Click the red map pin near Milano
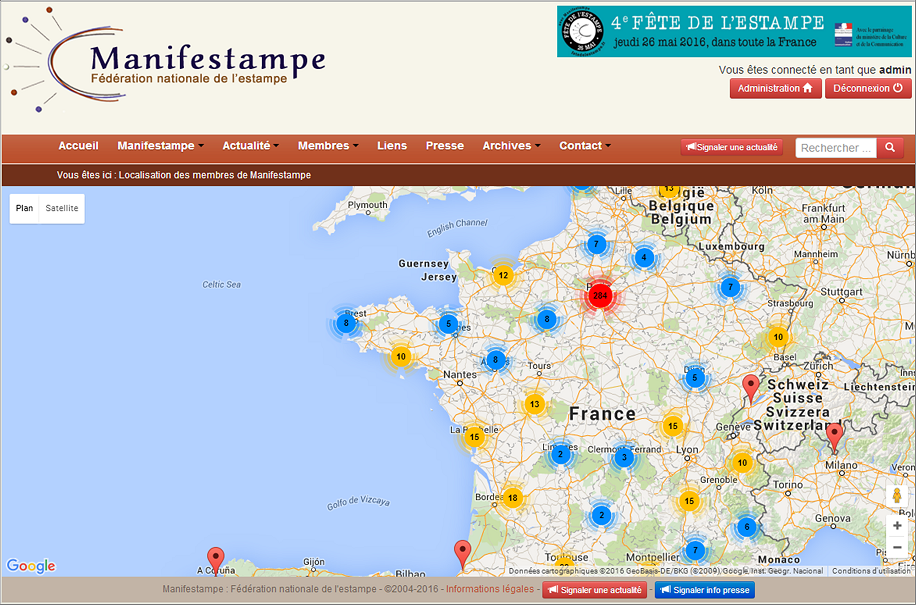Screen dimensions: 916x605 coord(834,436)
